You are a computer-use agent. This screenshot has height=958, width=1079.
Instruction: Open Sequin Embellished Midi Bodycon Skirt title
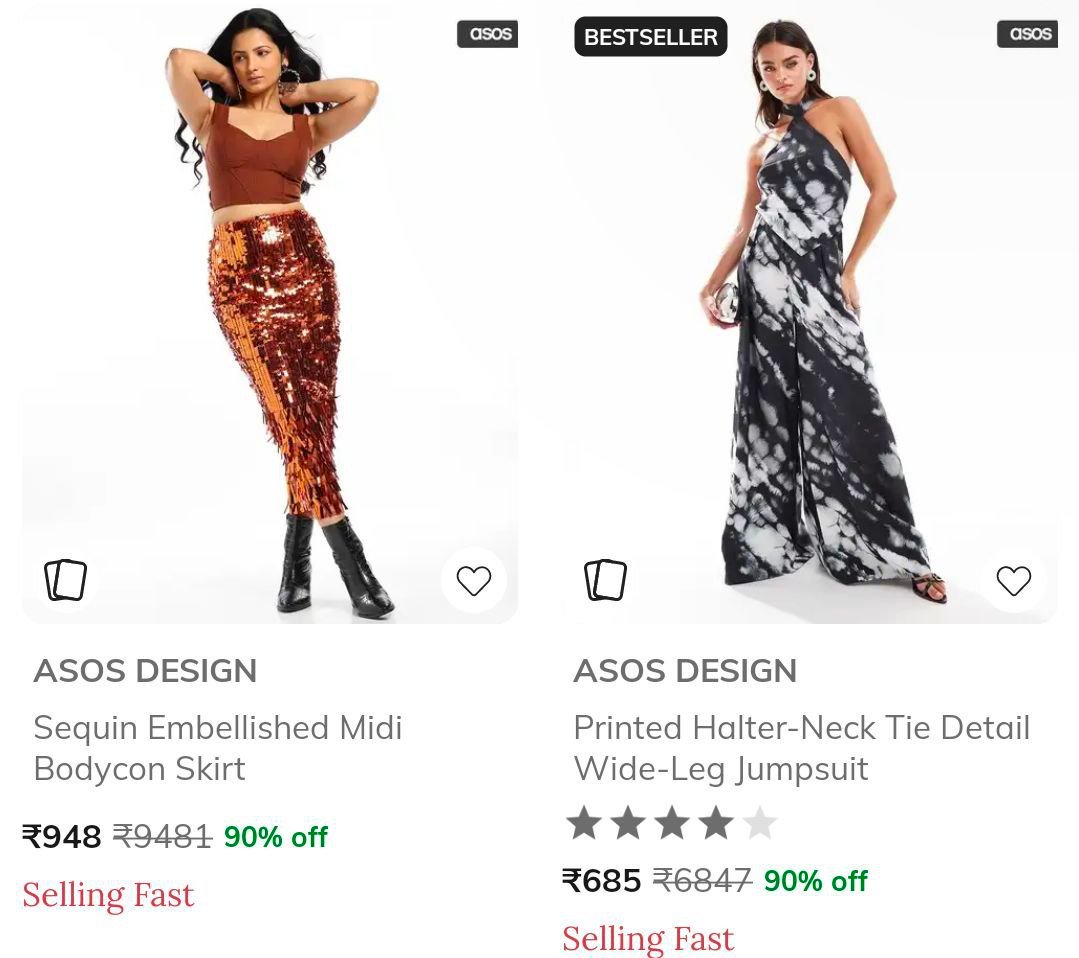point(217,748)
